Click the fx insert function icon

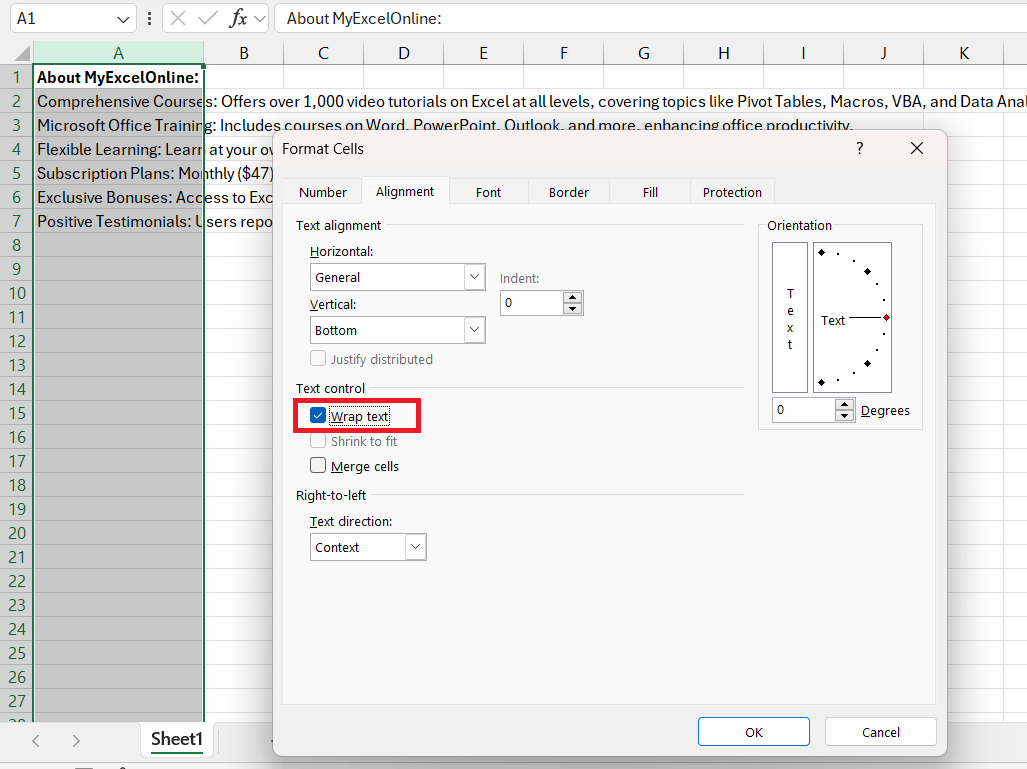[238, 18]
